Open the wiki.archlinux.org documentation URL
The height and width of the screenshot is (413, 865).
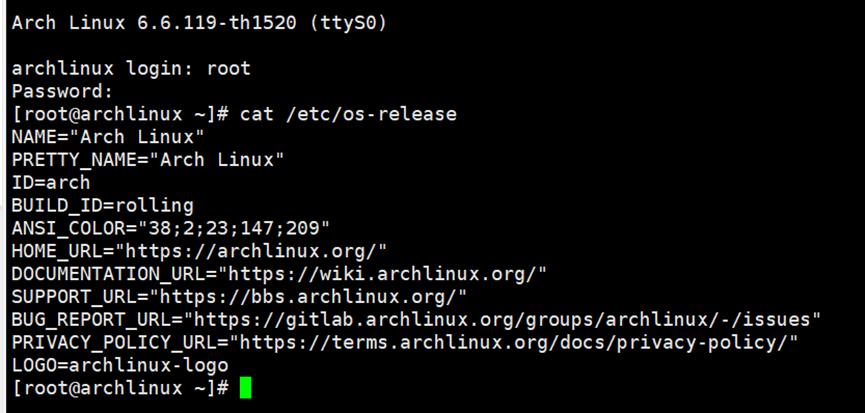[x=386, y=274]
